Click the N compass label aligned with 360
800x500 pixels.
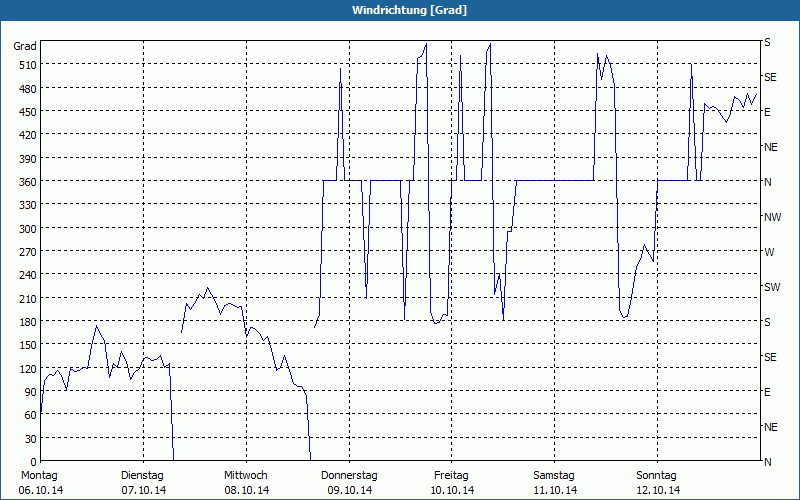click(x=767, y=182)
